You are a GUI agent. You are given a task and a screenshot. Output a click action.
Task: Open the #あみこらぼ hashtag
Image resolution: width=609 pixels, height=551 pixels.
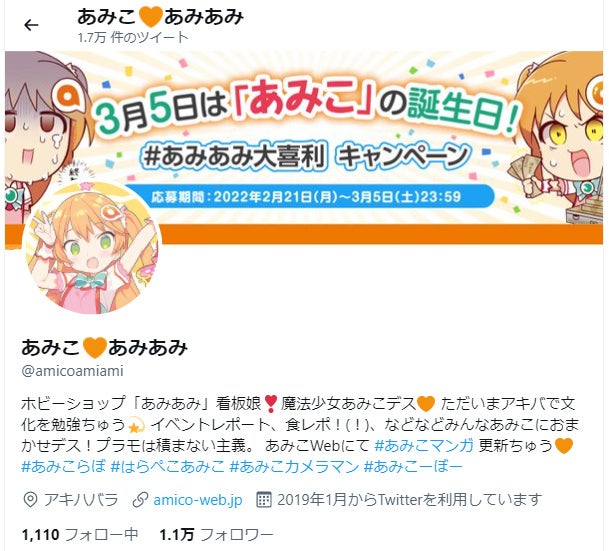[64, 466]
